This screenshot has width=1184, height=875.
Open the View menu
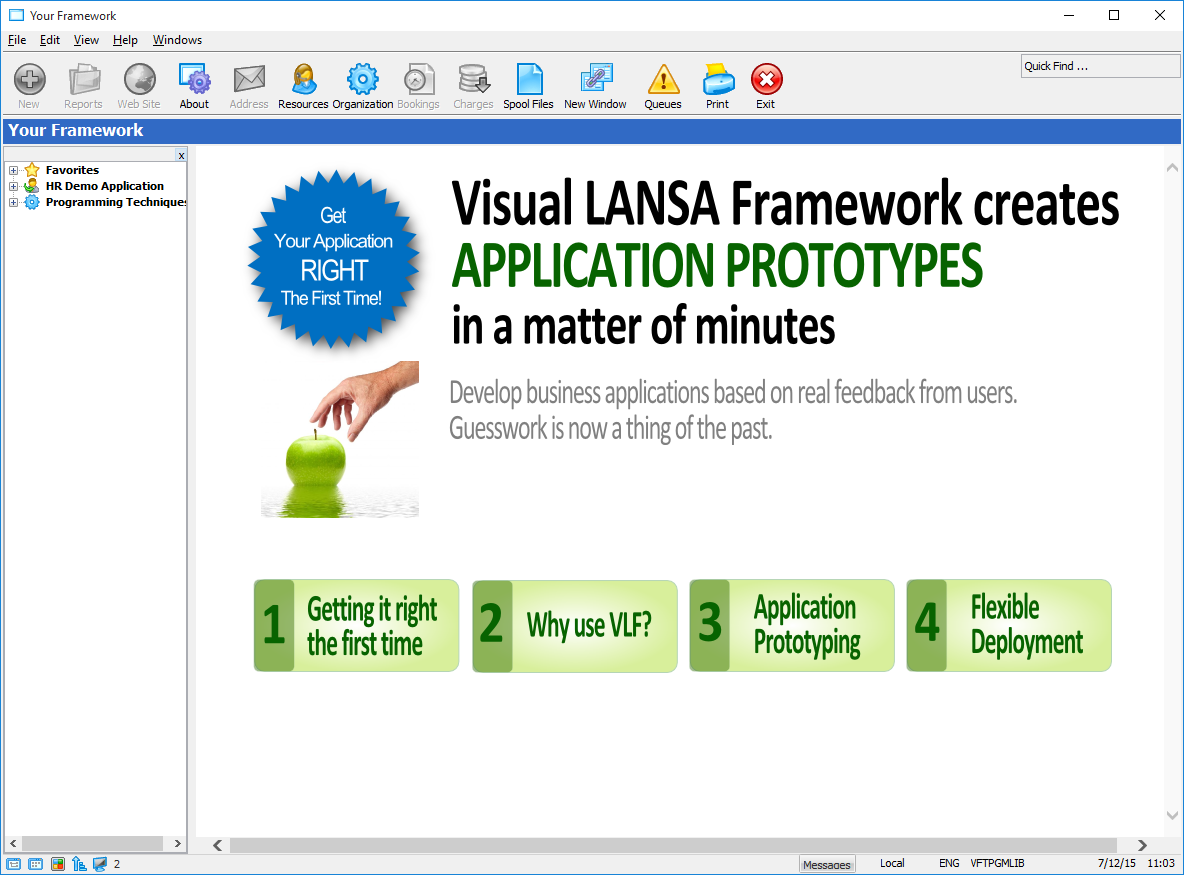tap(86, 40)
